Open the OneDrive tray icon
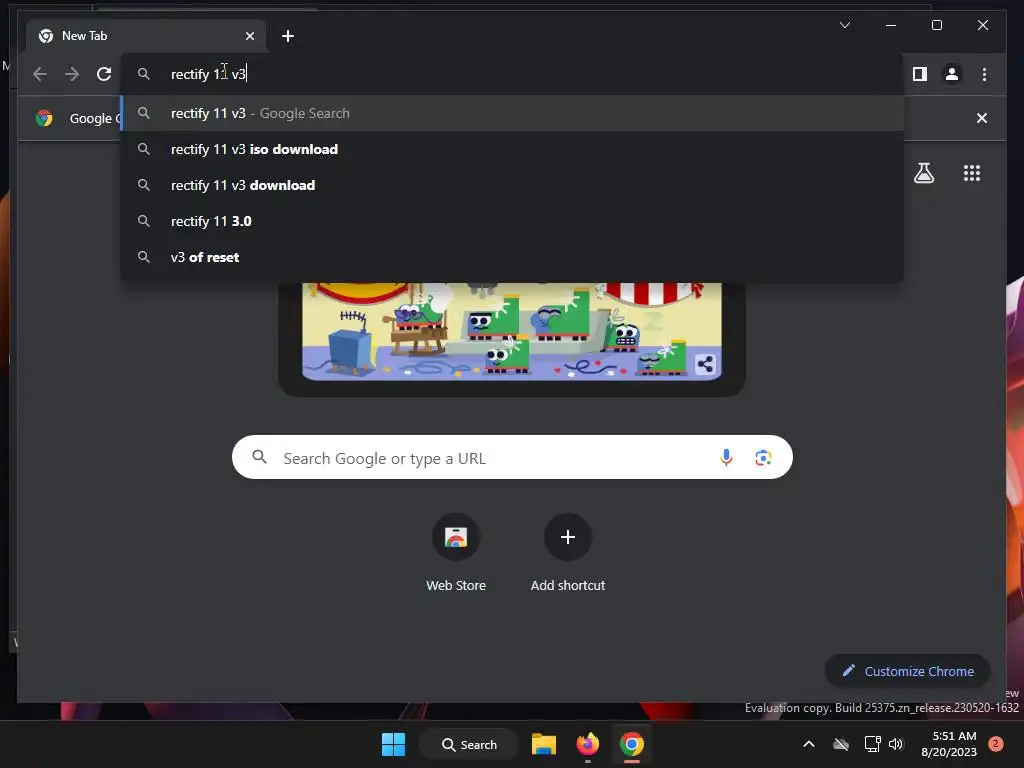Image resolution: width=1024 pixels, height=768 pixels. pos(840,744)
